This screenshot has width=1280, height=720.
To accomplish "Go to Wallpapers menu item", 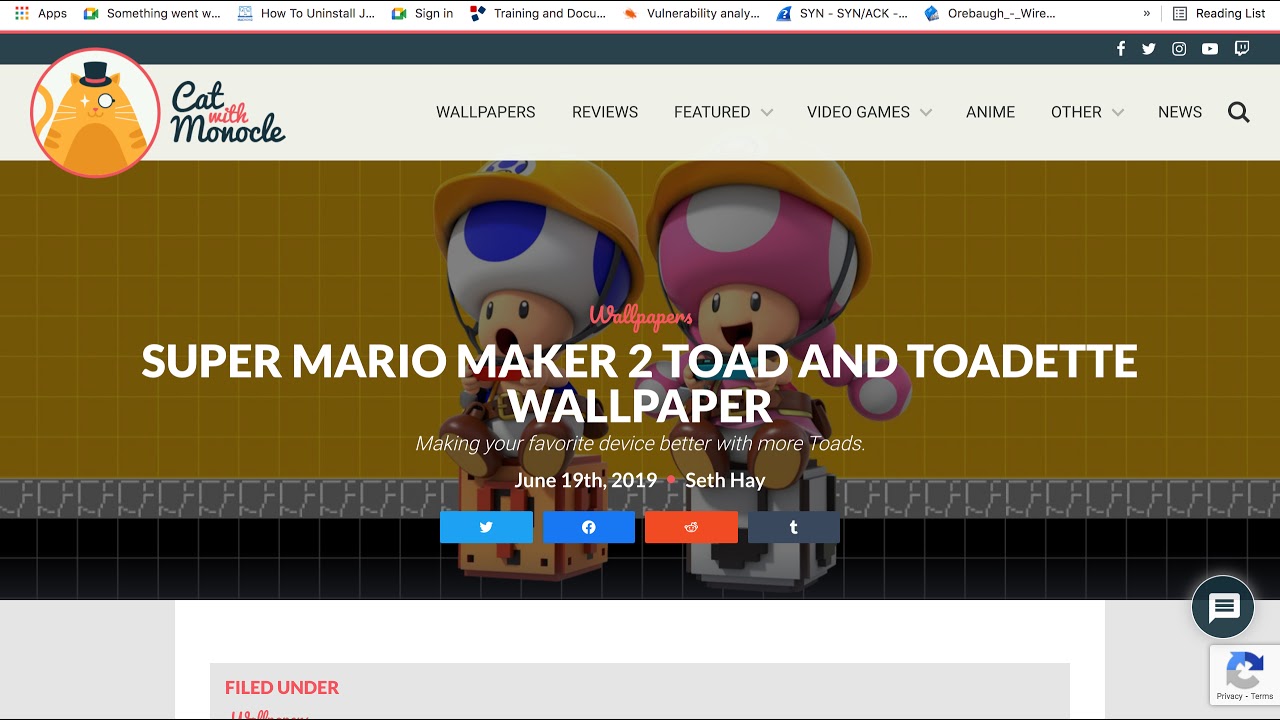I will [x=486, y=112].
